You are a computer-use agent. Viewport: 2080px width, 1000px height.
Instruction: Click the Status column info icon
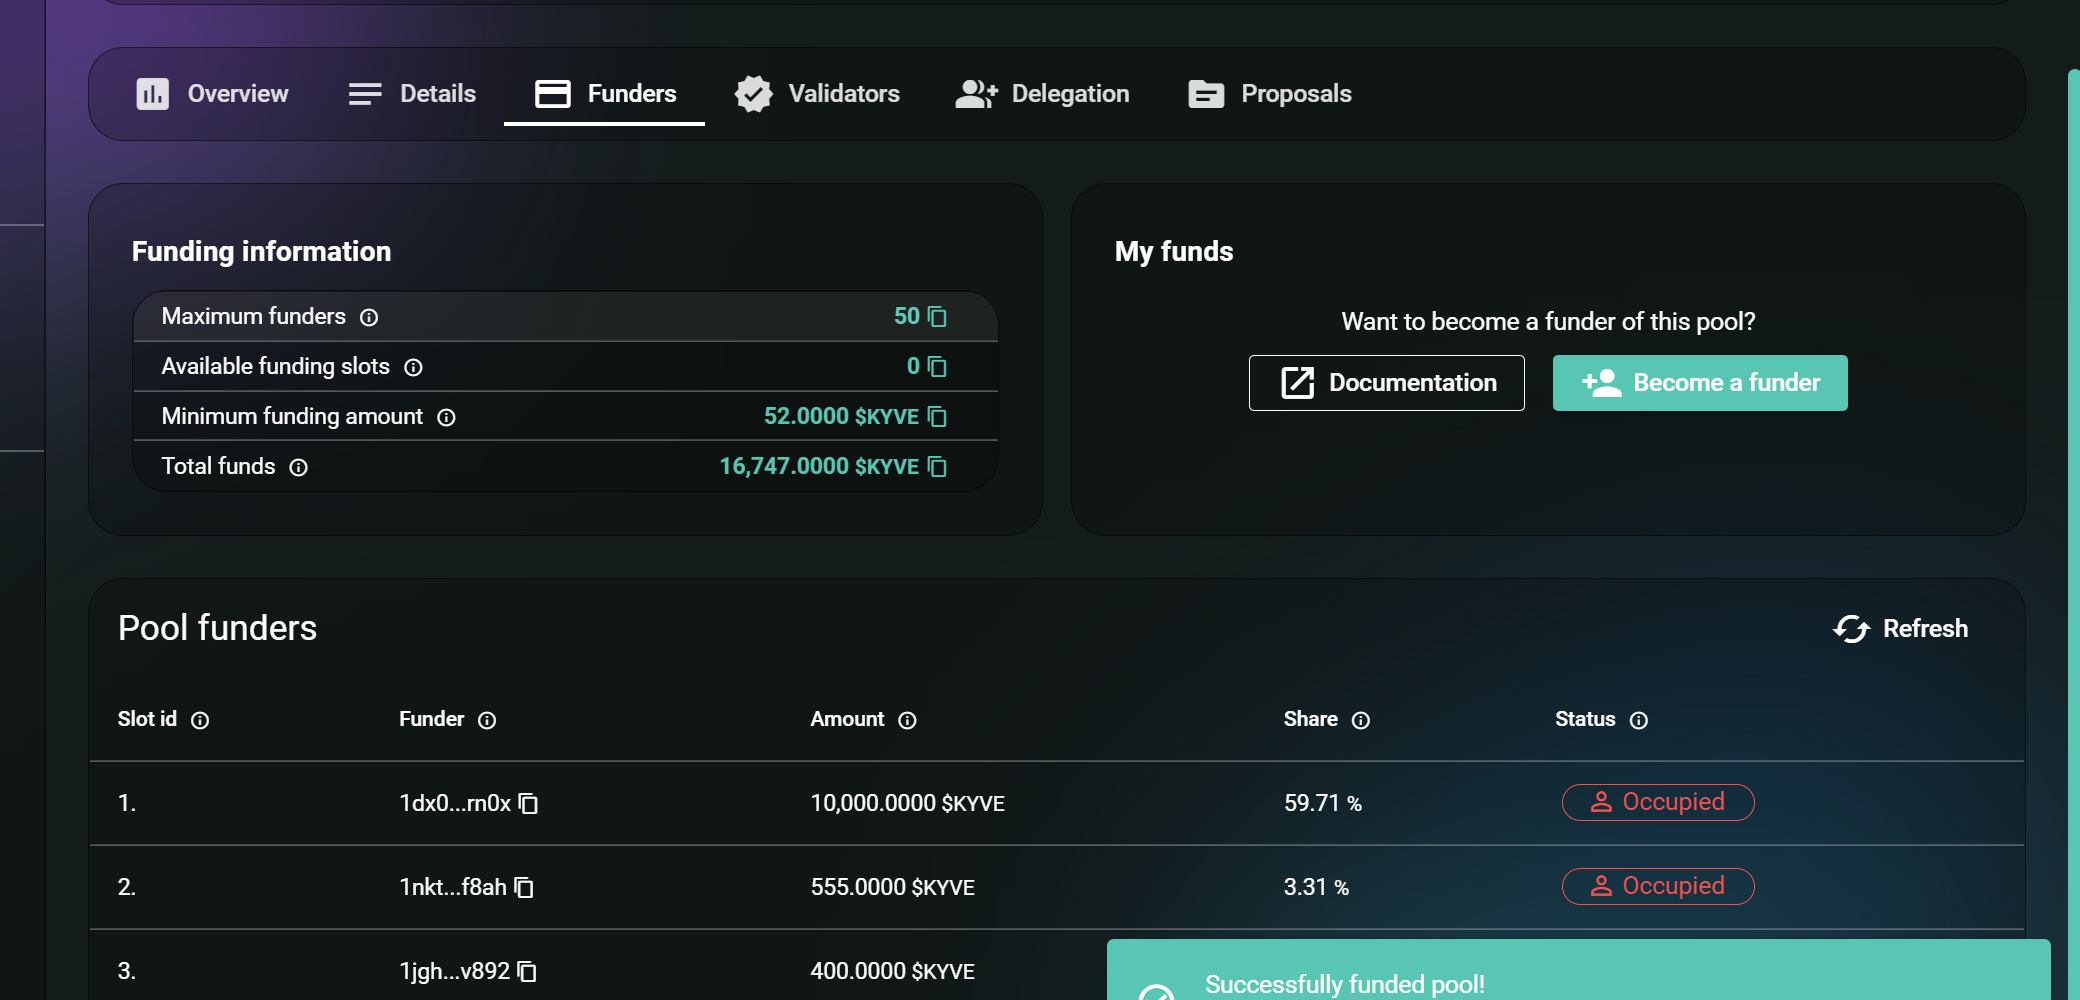click(x=1638, y=721)
